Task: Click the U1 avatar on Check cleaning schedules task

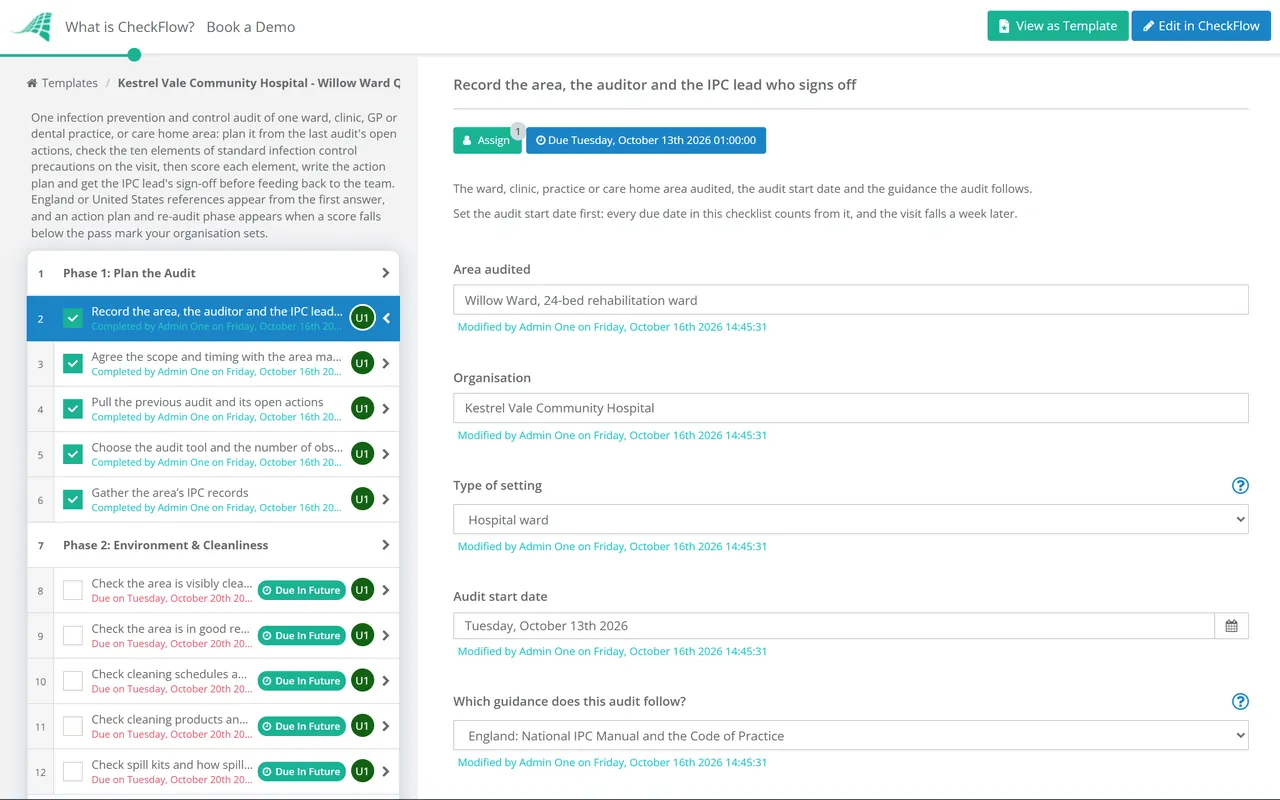Action: [362, 681]
